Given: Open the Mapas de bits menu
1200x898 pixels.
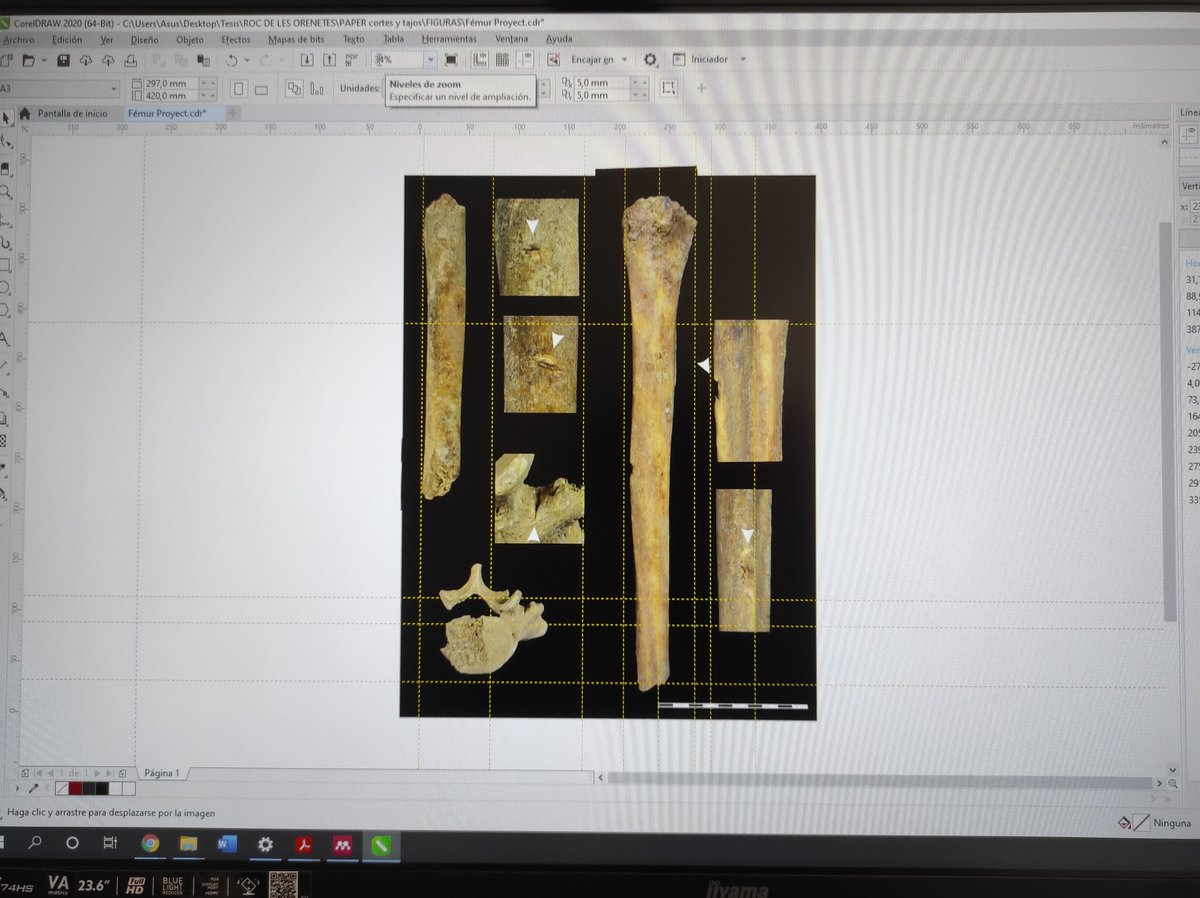Looking at the screenshot, I should pyautogui.click(x=298, y=38).
